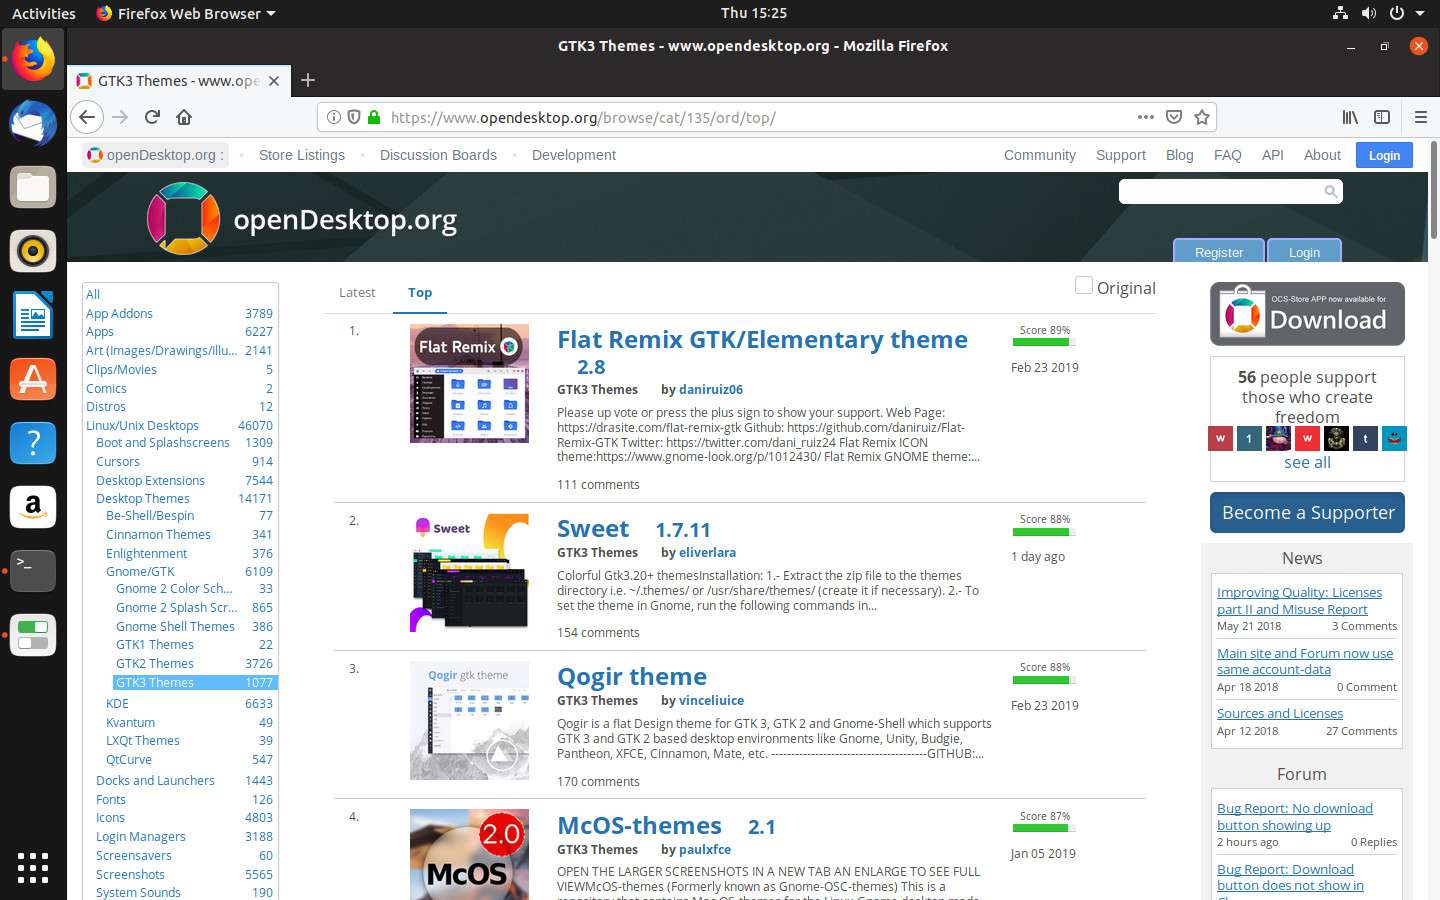1440x900 pixels.
Task: Tick the Original checkbox
Action: pyautogui.click(x=1083, y=286)
